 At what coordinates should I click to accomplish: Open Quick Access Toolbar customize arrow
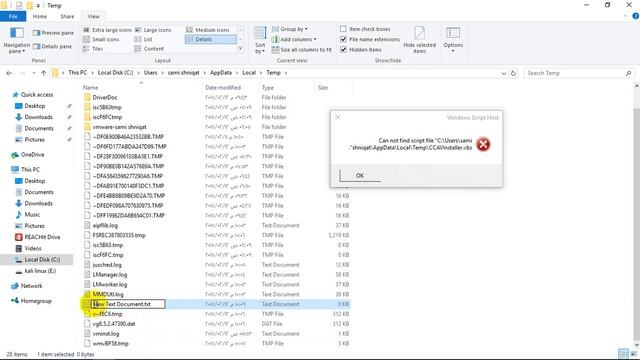[38, 5]
